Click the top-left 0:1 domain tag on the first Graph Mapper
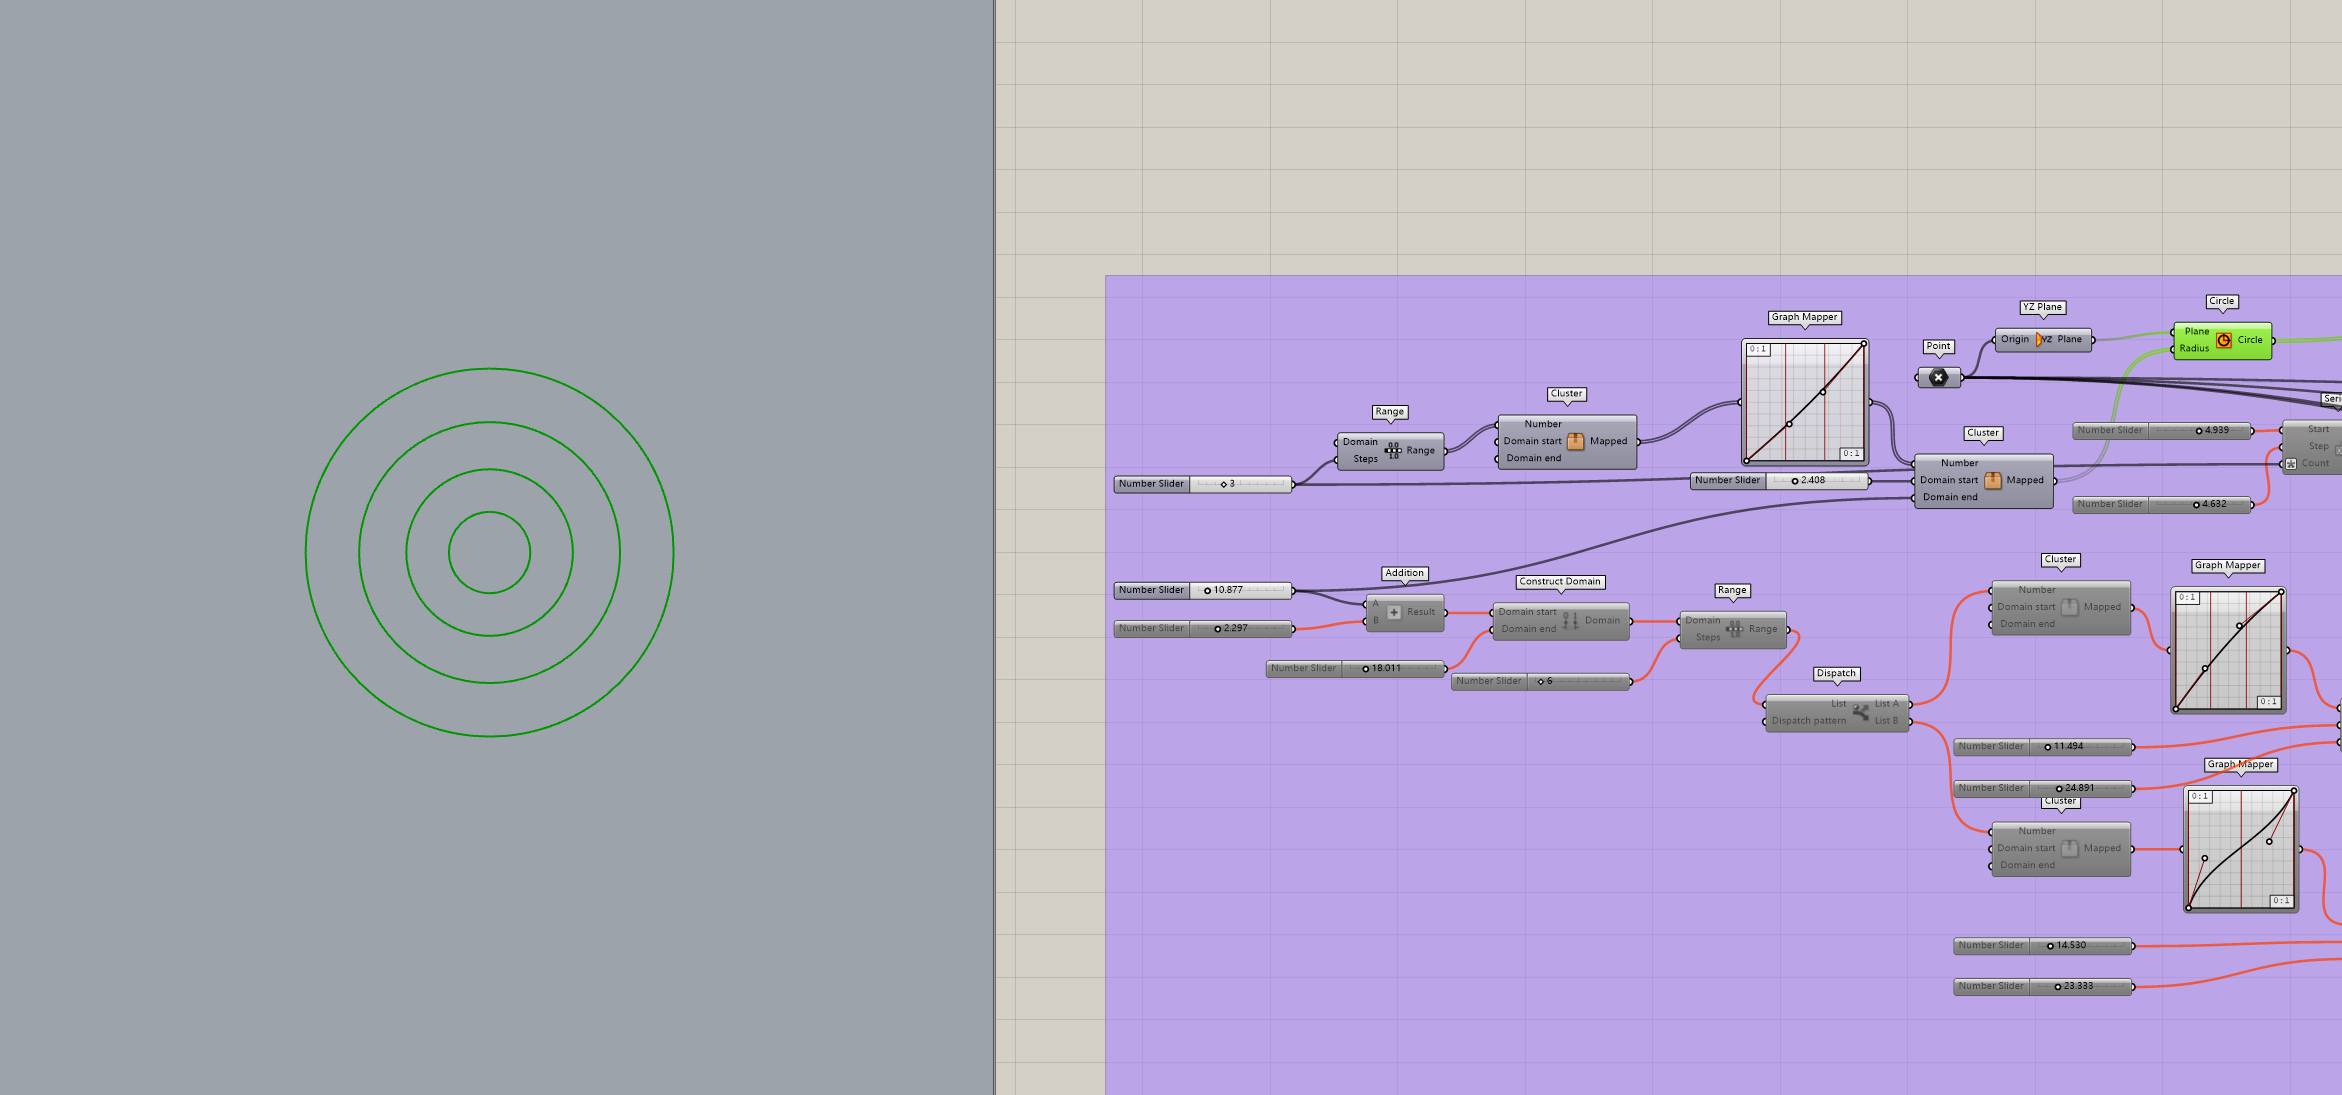The width and height of the screenshot is (2342, 1095). tap(1758, 350)
